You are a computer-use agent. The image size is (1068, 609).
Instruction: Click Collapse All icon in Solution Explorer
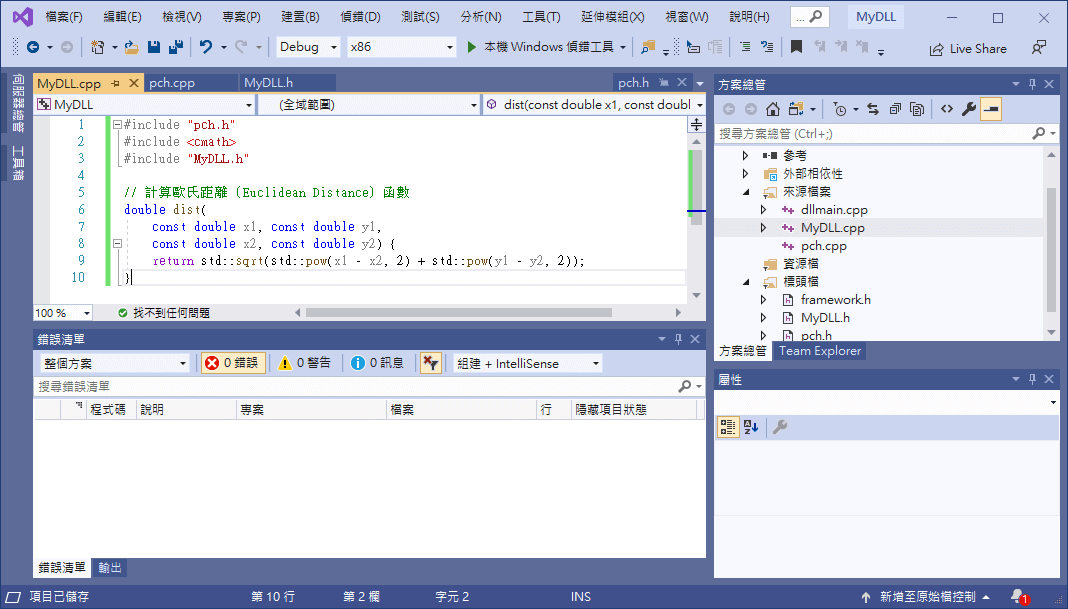coord(895,109)
